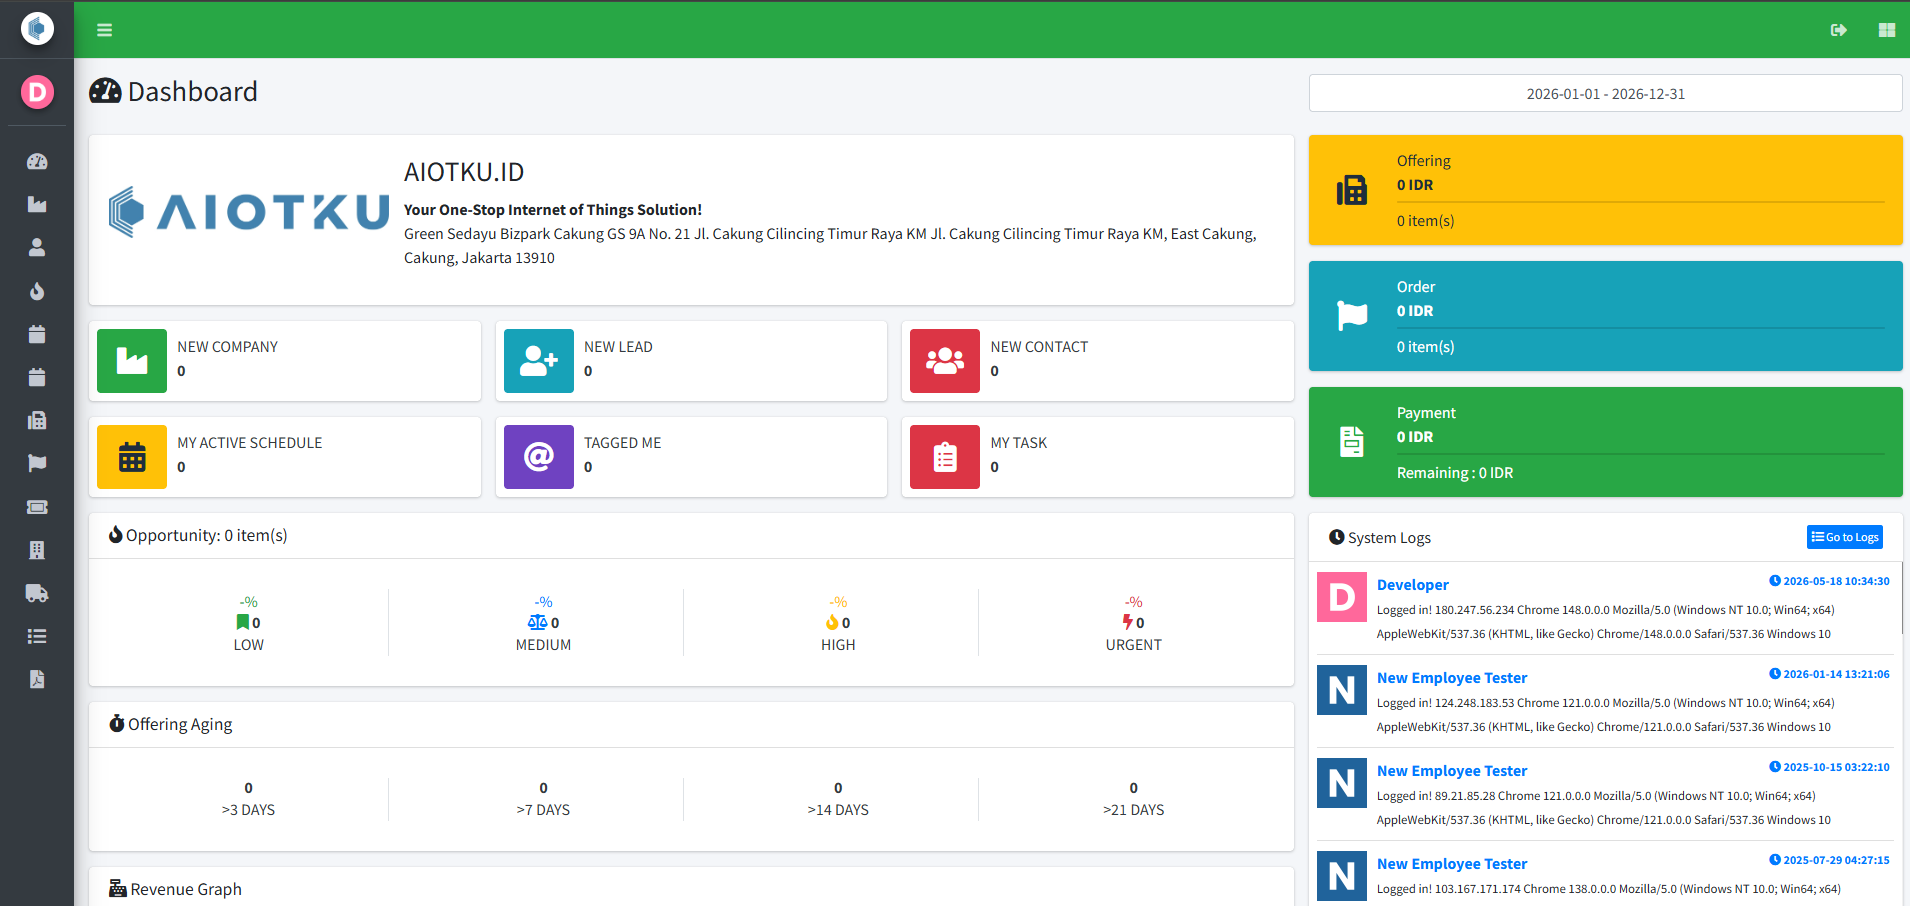Open the grid apps icon in top bar

pos(1886,30)
